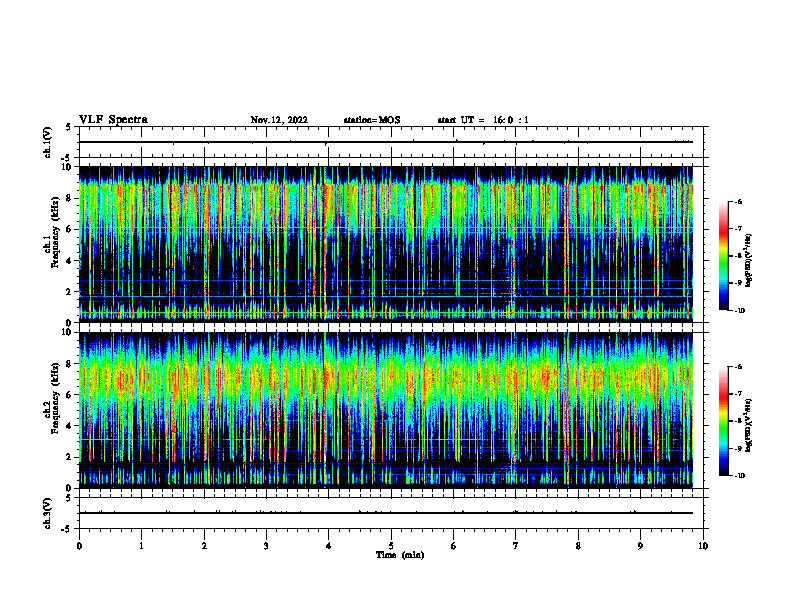Click the "-5" tick on ch.3(V) axis
The image size is (792, 612).
67,529
